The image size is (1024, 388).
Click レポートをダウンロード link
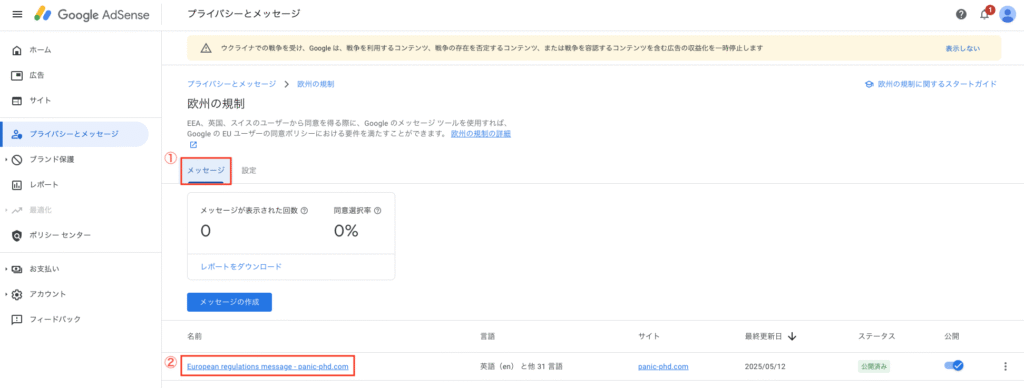241,267
